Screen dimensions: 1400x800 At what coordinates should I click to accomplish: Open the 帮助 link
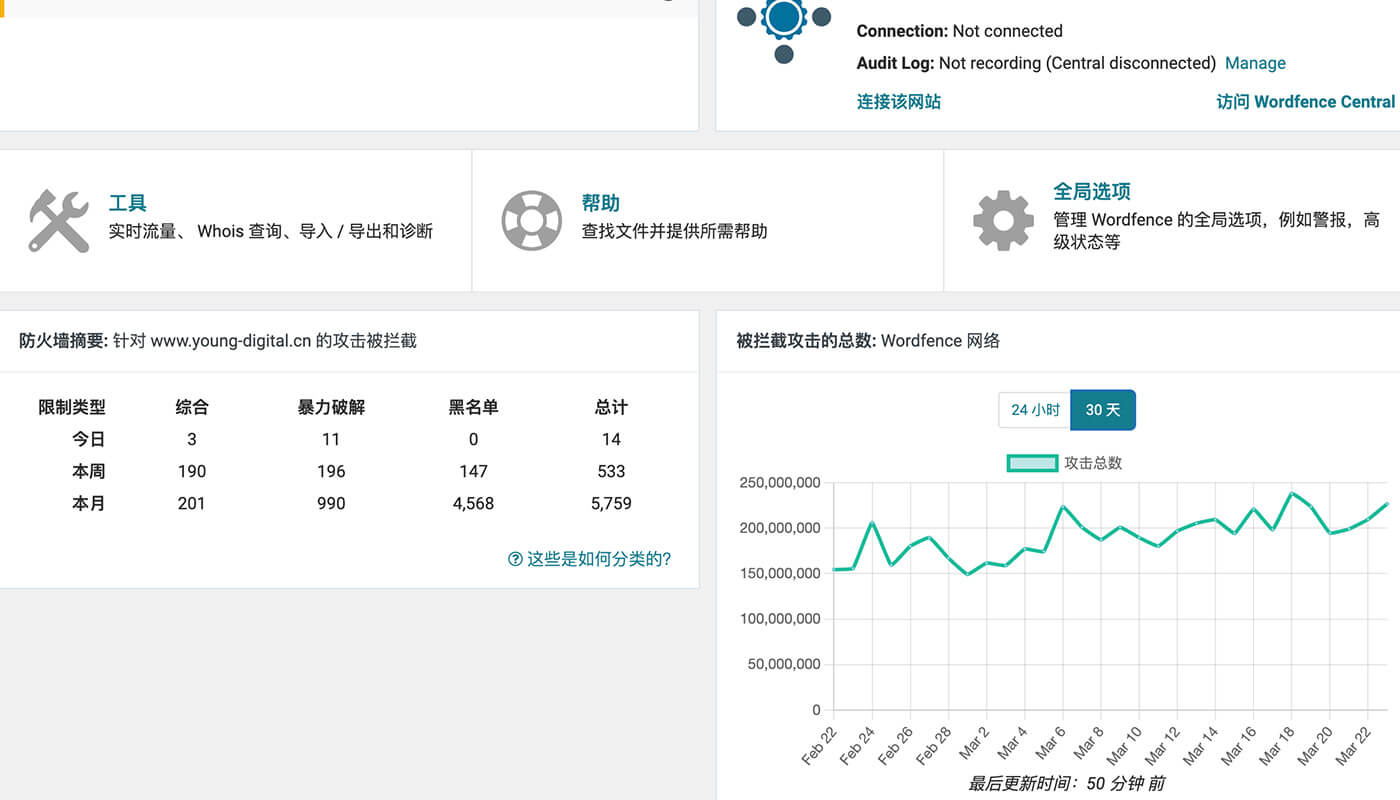(x=601, y=203)
